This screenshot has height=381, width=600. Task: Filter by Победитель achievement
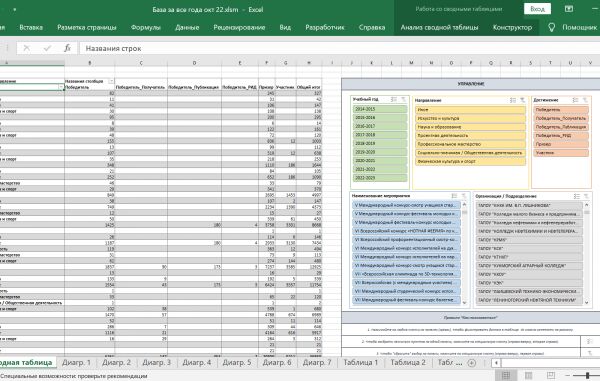(x=561, y=110)
